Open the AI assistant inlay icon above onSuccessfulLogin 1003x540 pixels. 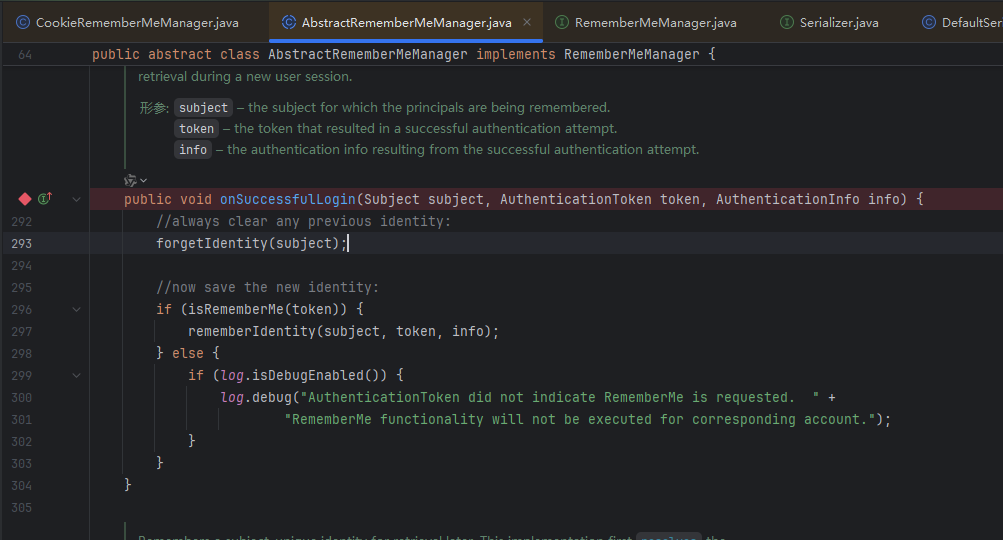[130, 180]
